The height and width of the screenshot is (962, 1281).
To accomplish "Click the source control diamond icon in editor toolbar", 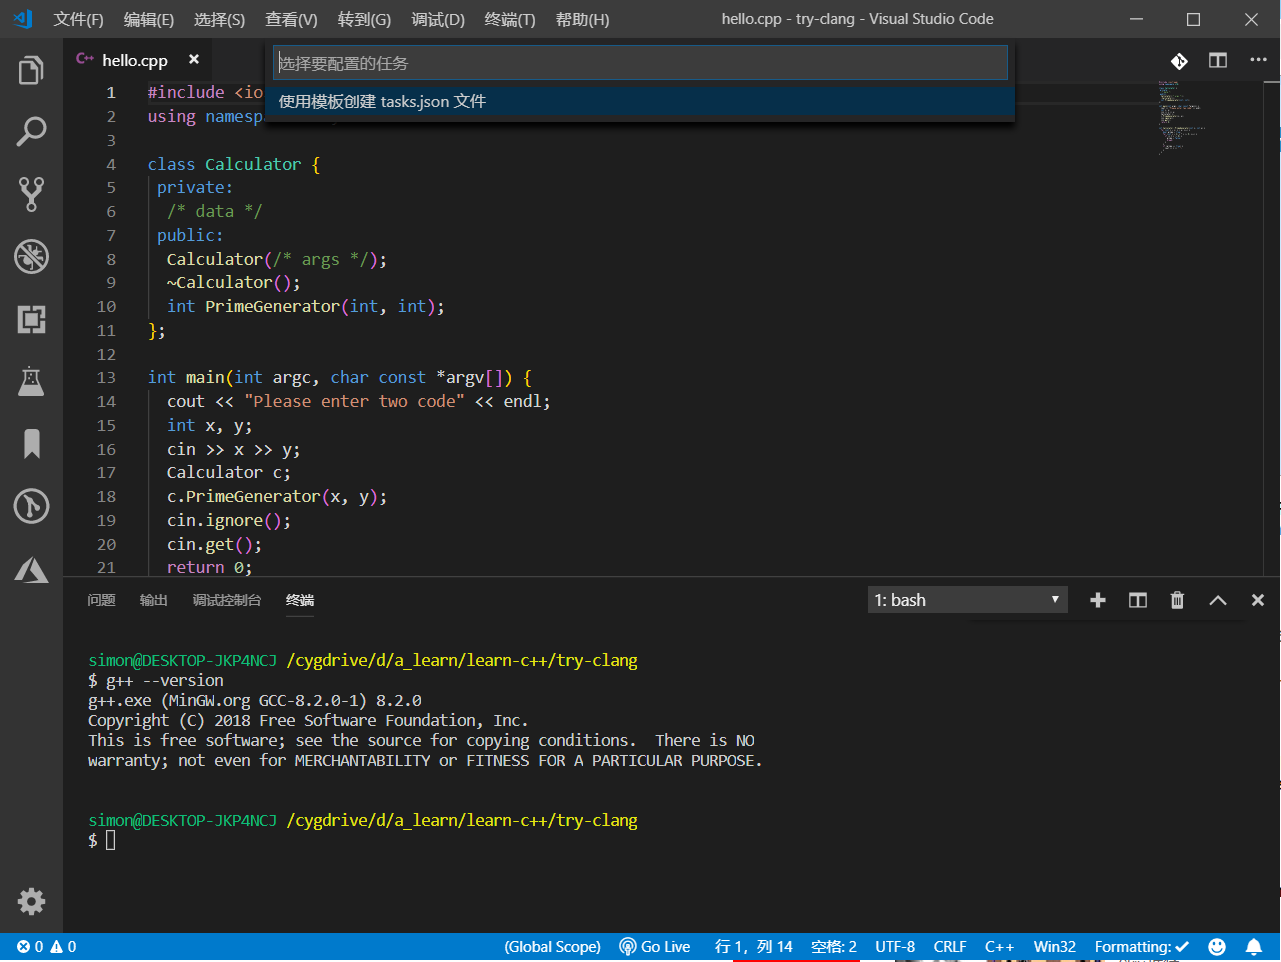I will click(x=1179, y=61).
